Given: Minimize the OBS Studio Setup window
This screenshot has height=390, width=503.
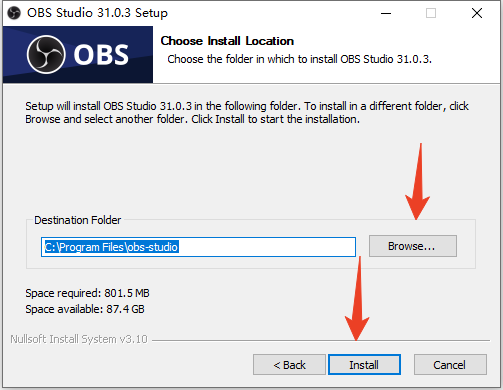Looking at the screenshot, I should (x=386, y=13).
